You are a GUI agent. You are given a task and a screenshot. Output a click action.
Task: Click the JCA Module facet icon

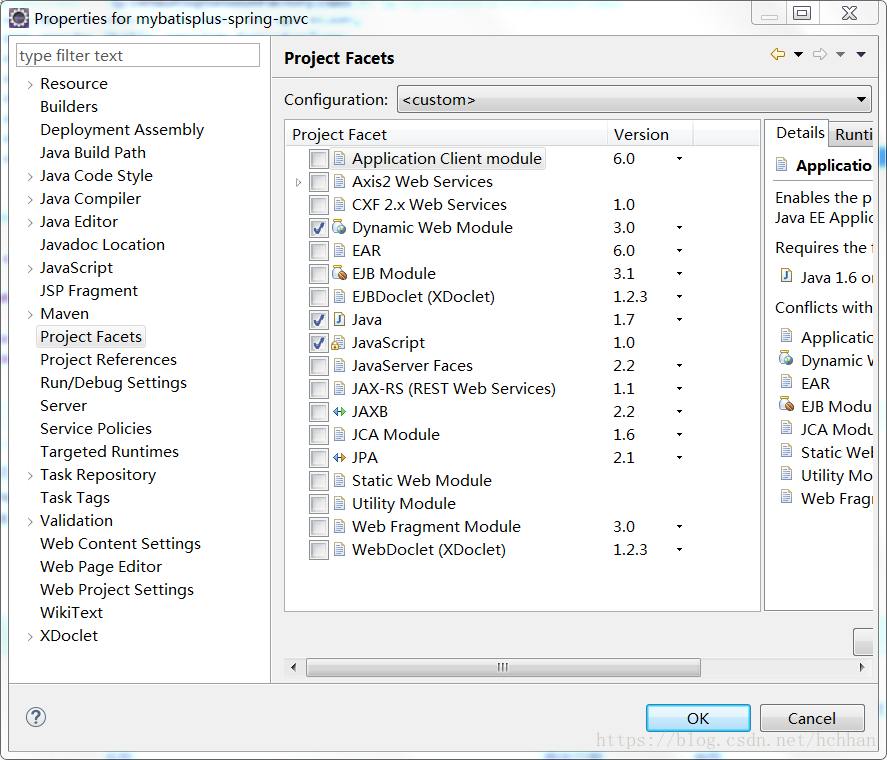[339, 435]
